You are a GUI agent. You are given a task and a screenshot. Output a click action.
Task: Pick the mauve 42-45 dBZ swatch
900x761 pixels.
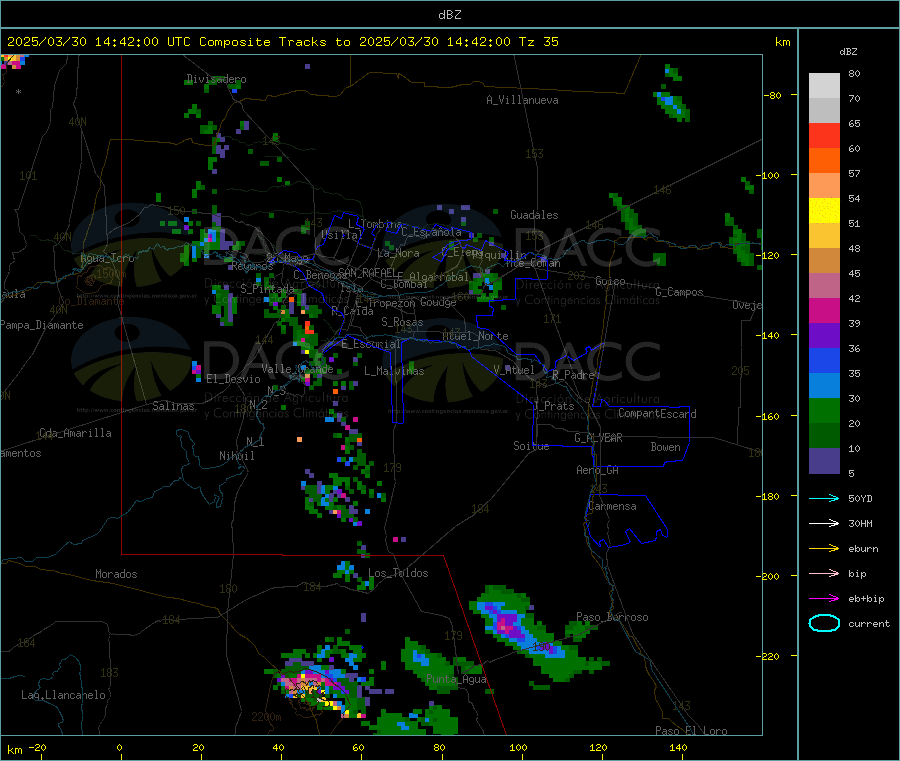click(824, 286)
